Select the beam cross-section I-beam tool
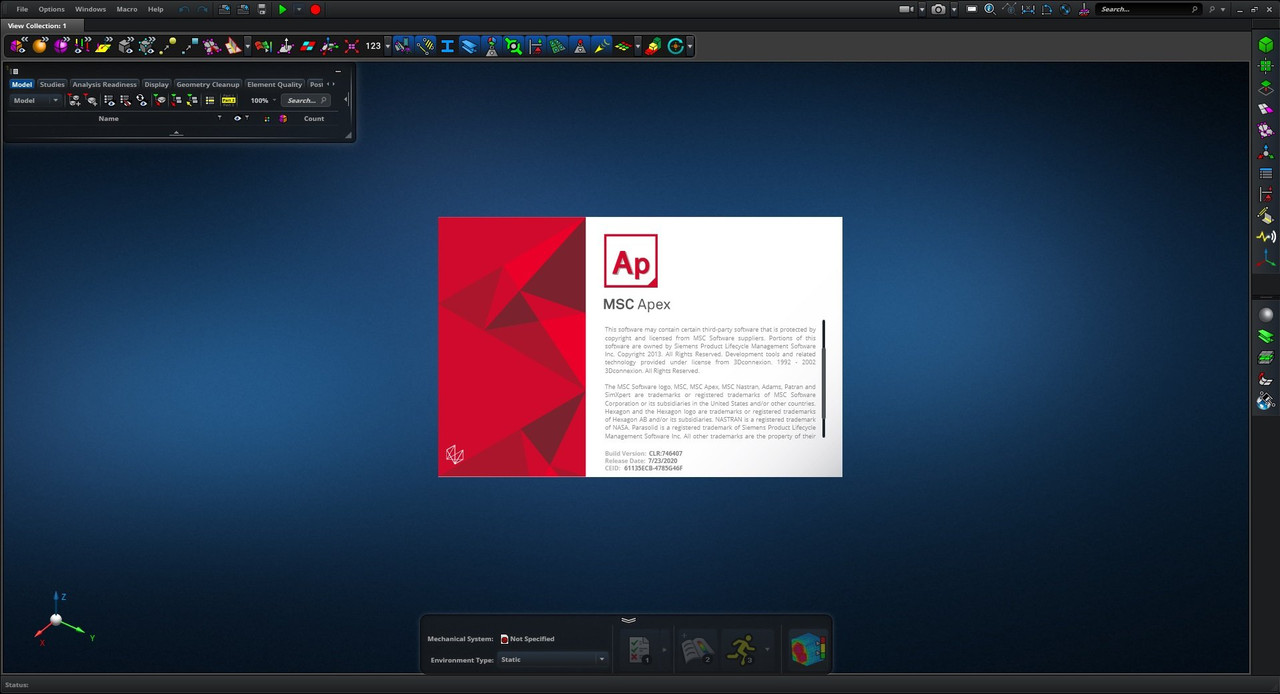The image size is (1280, 694). click(x=447, y=46)
